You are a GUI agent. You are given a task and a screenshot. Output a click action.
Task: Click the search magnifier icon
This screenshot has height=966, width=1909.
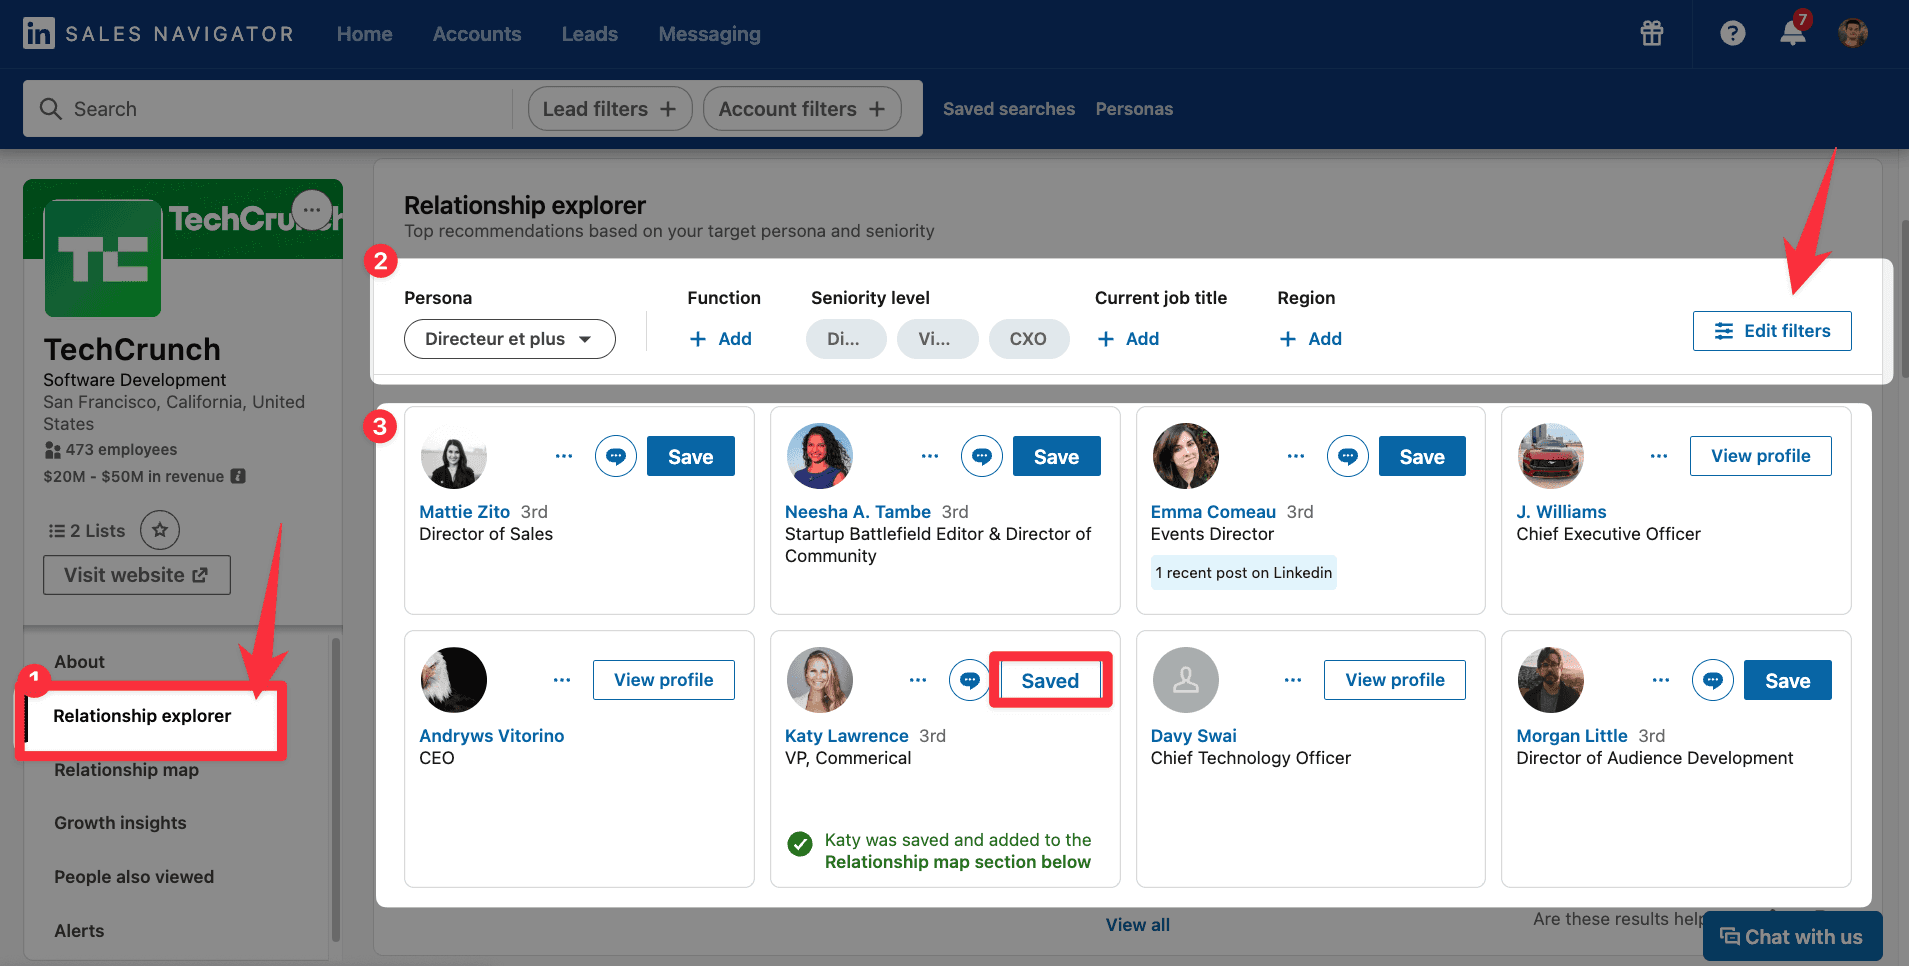tap(51, 108)
